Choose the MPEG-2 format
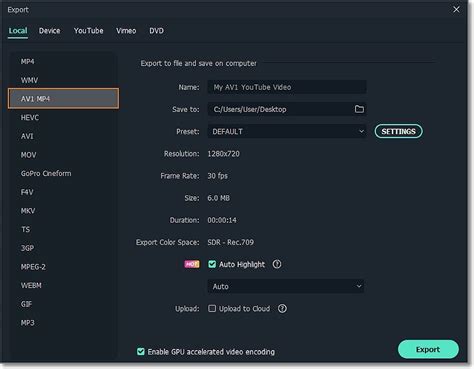The width and height of the screenshot is (474, 369). click(x=33, y=267)
